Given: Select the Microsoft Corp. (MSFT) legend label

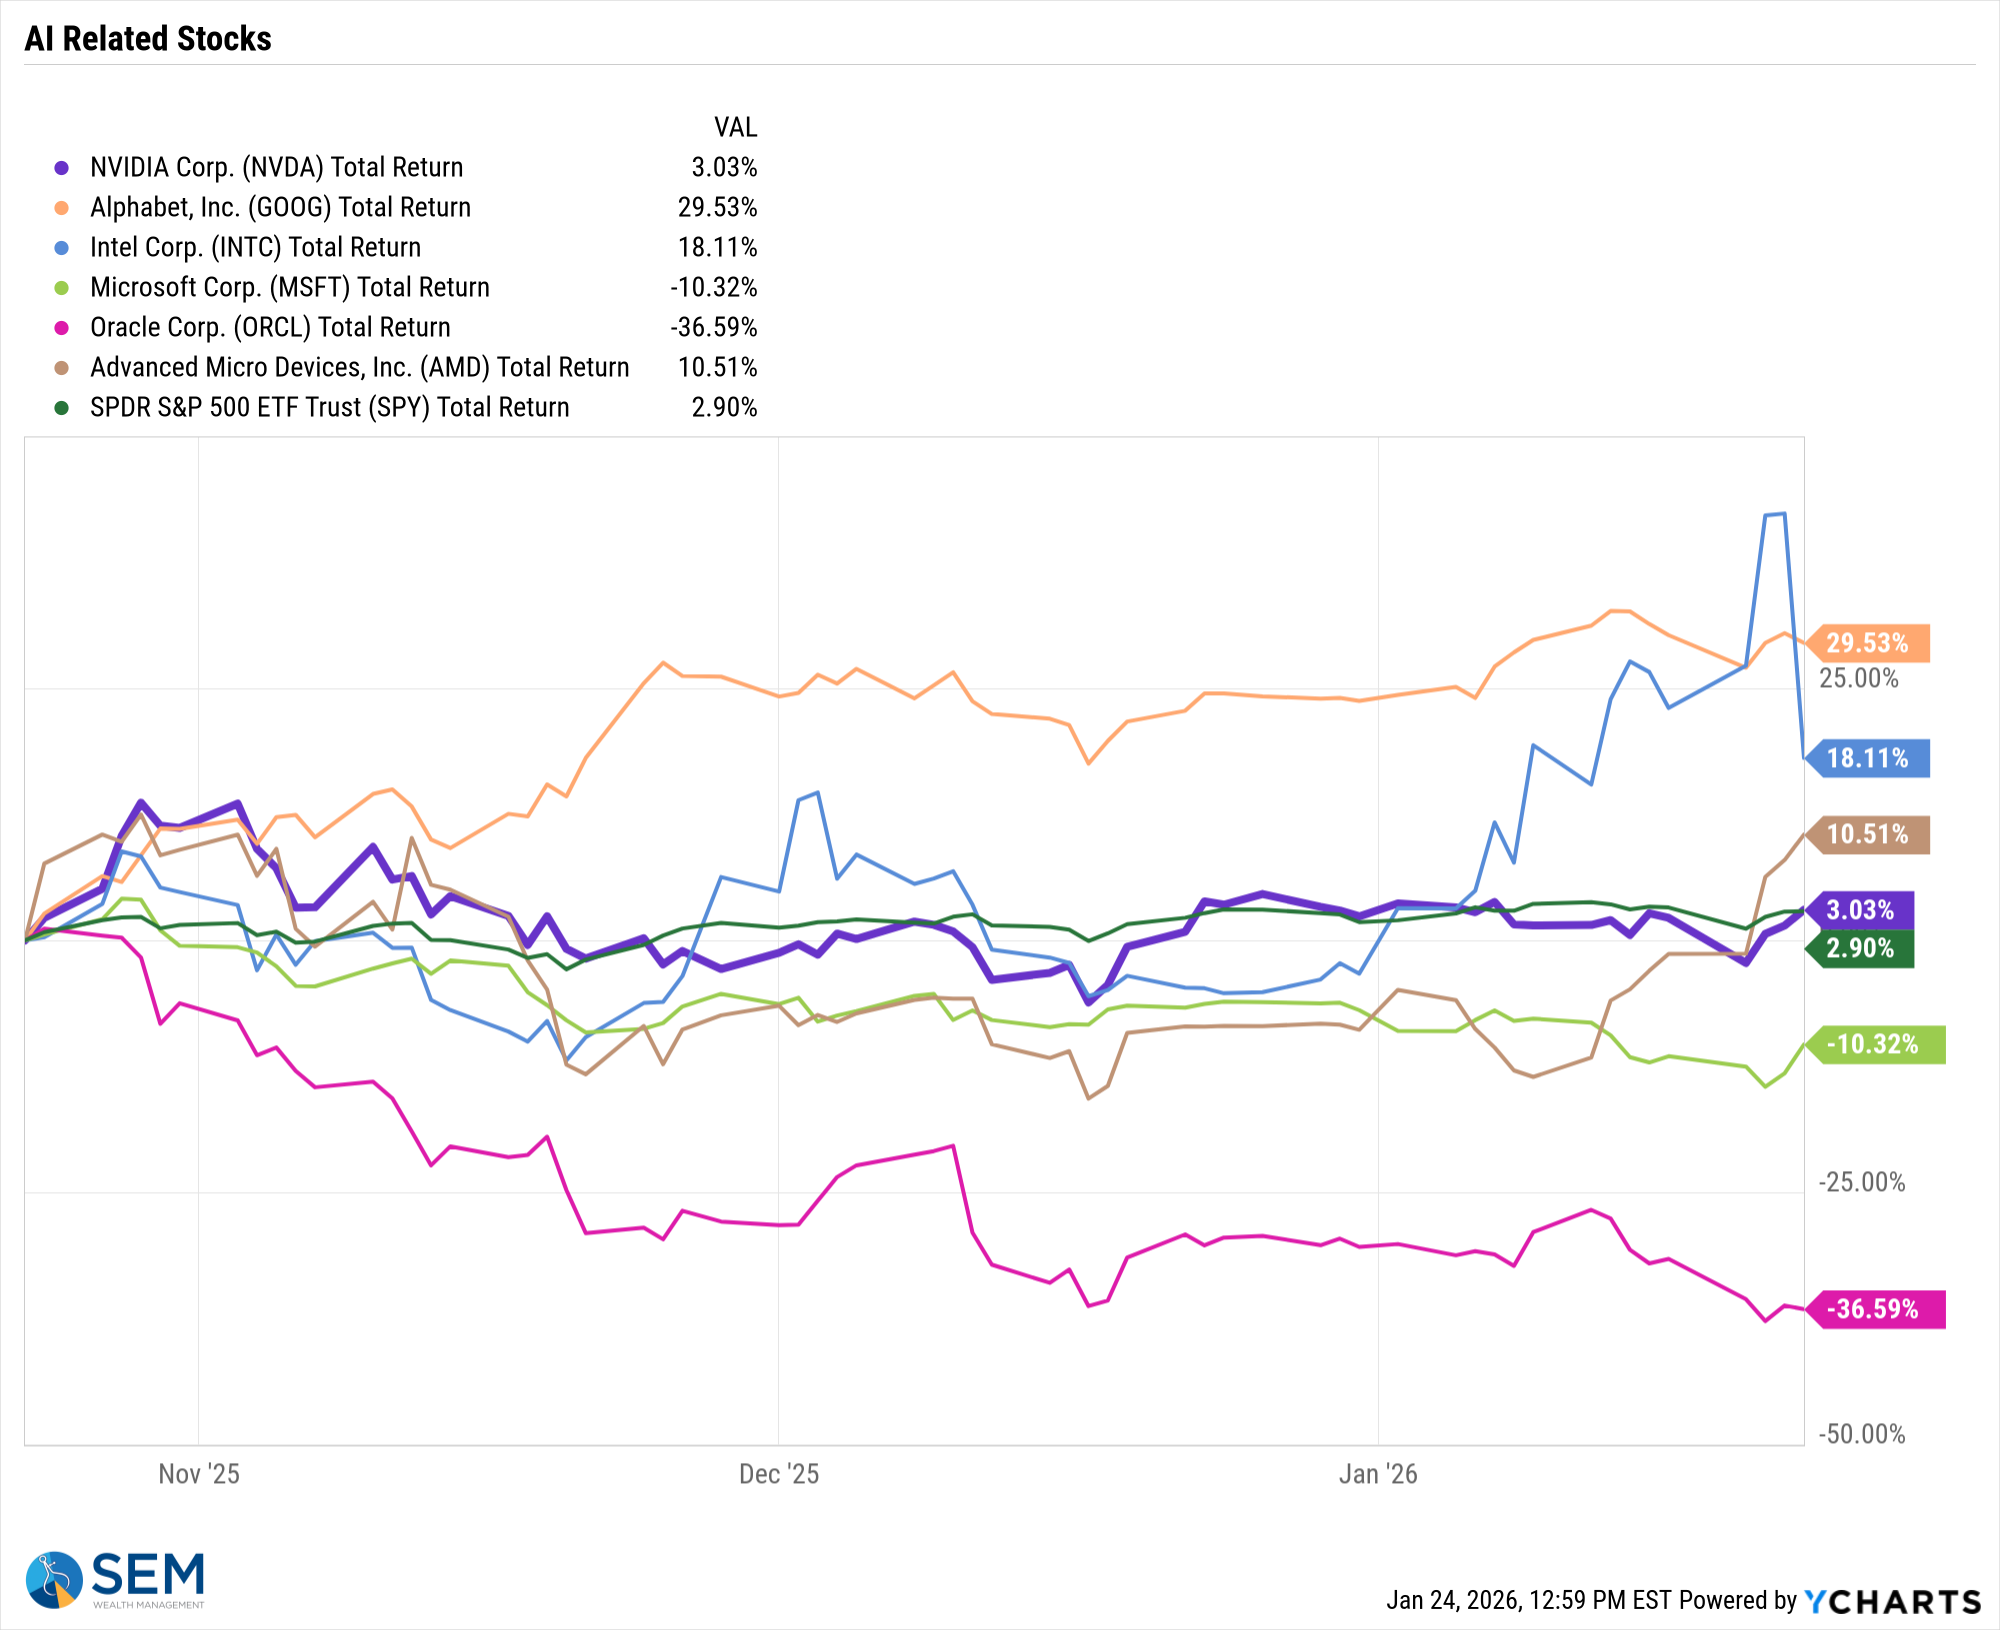Looking at the screenshot, I should tap(290, 288).
